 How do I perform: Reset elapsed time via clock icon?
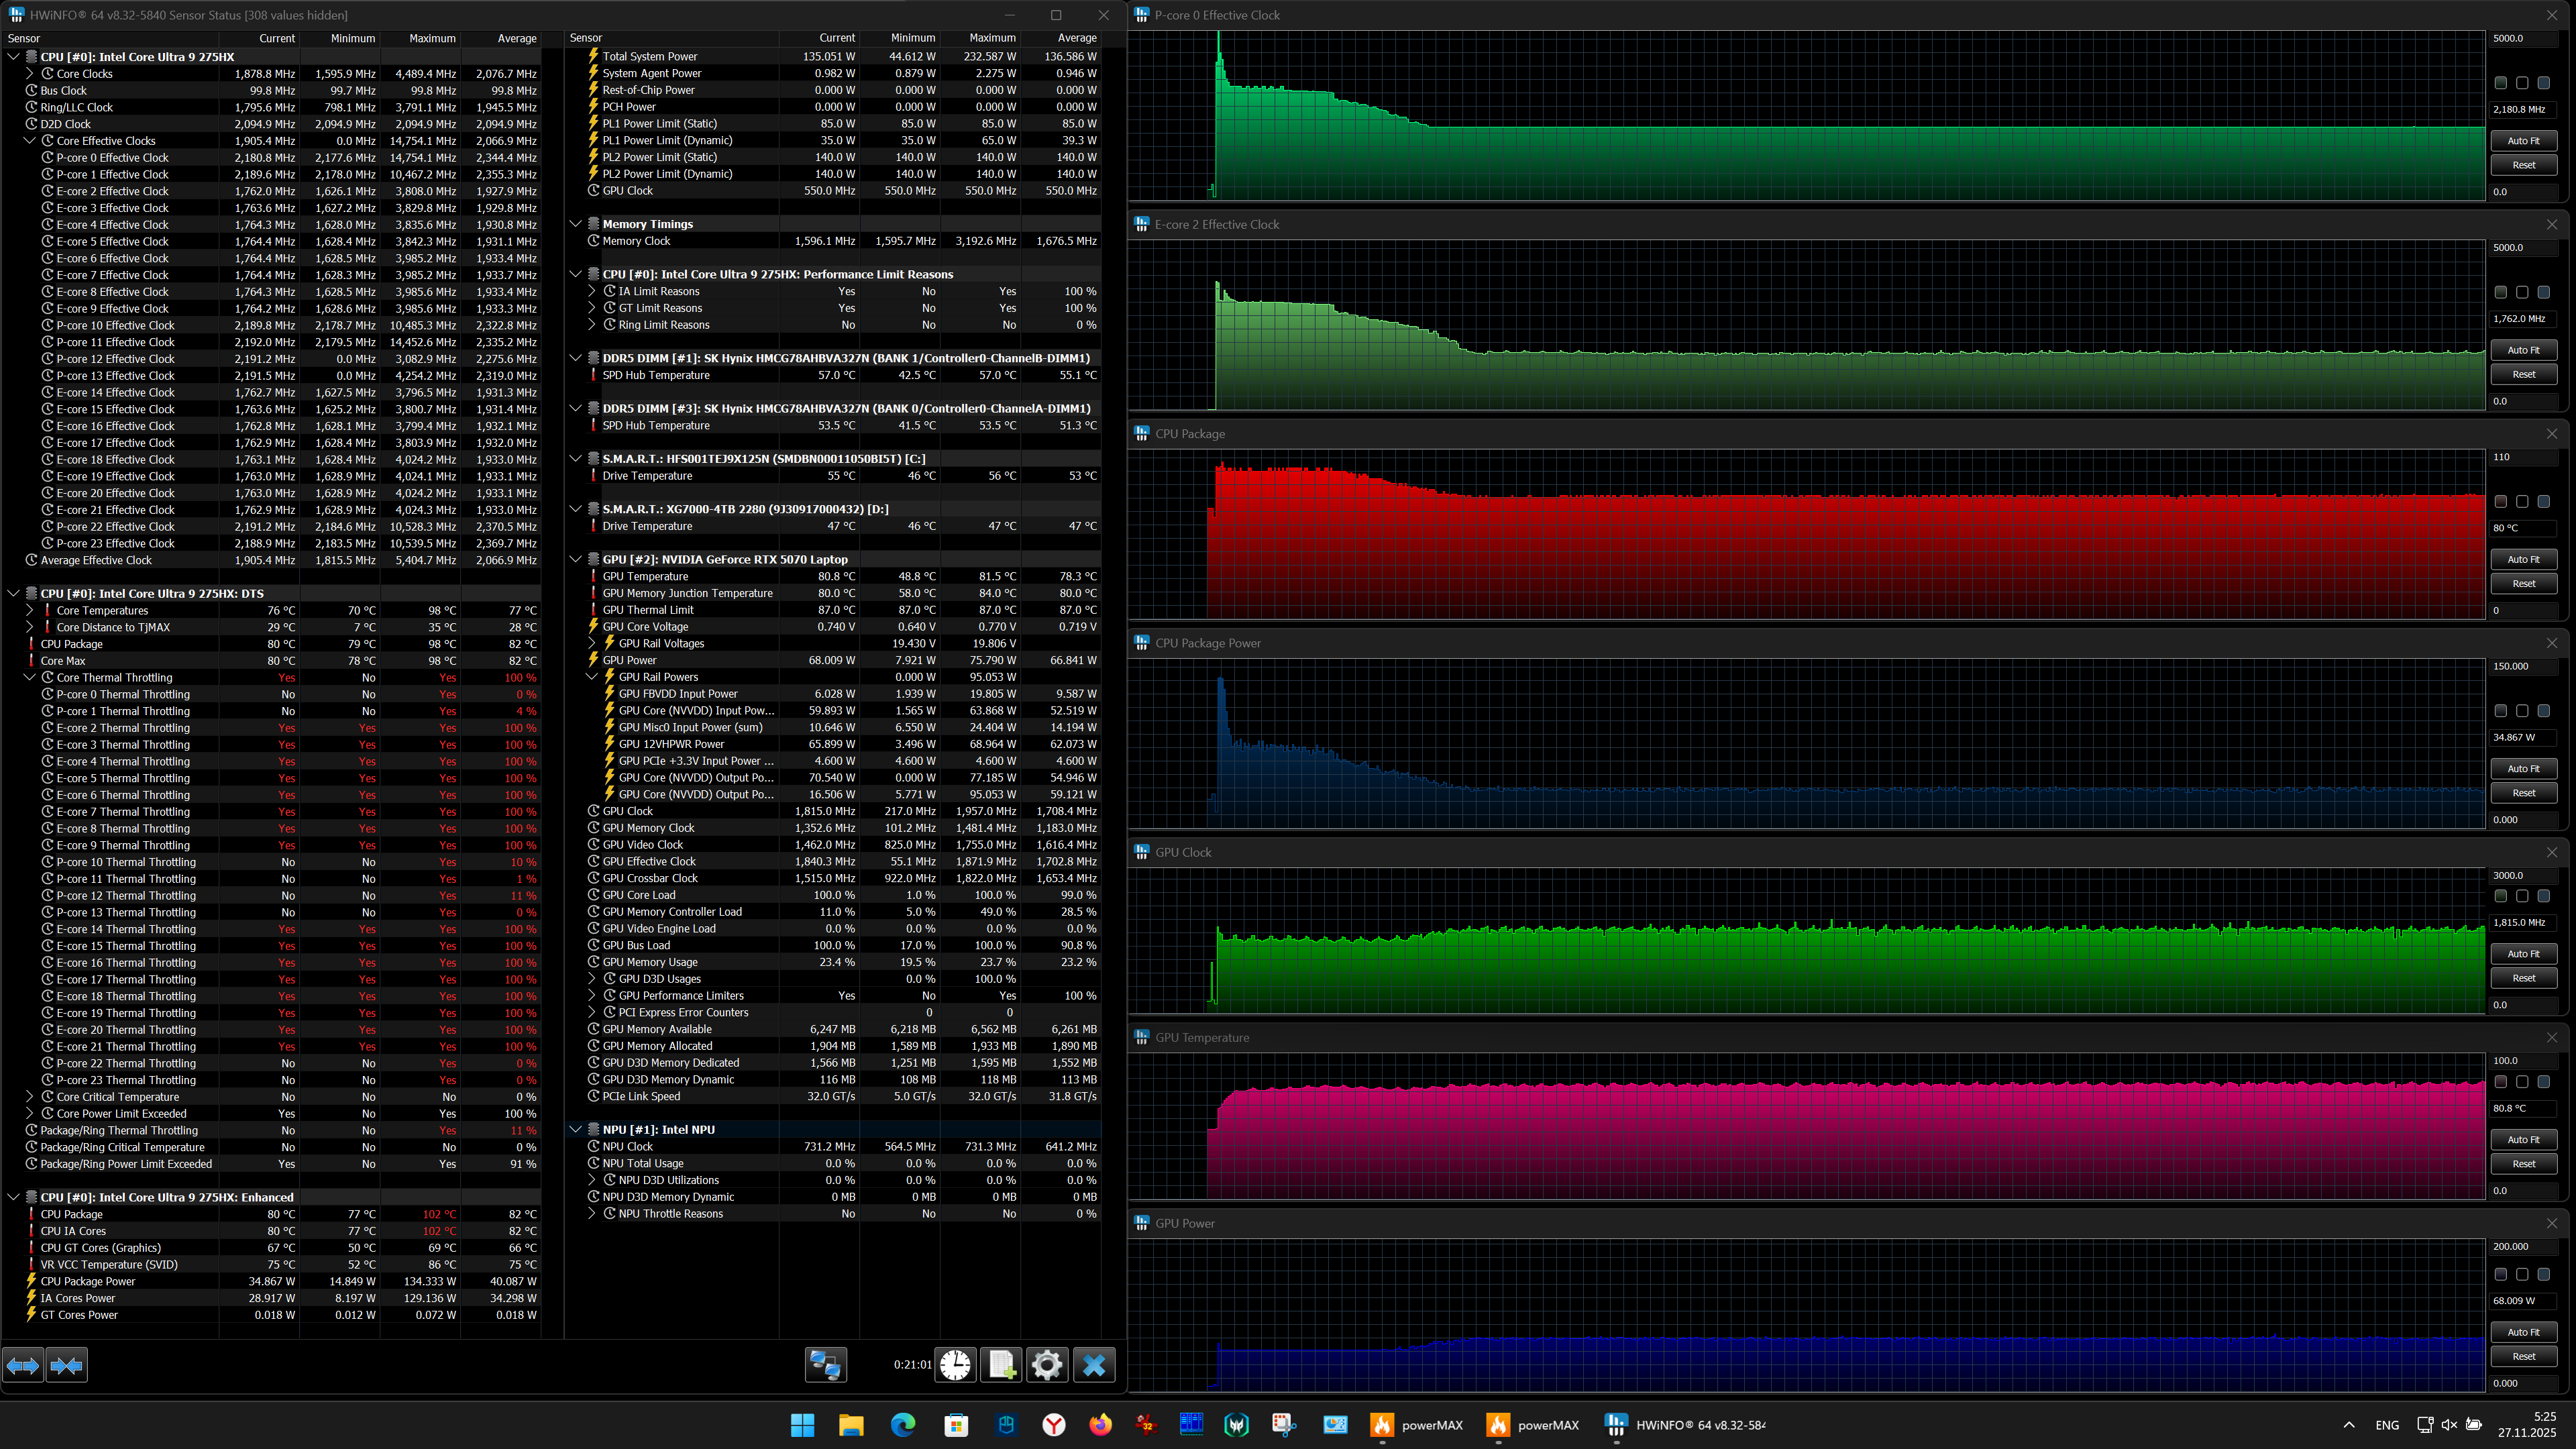pyautogui.click(x=955, y=1365)
